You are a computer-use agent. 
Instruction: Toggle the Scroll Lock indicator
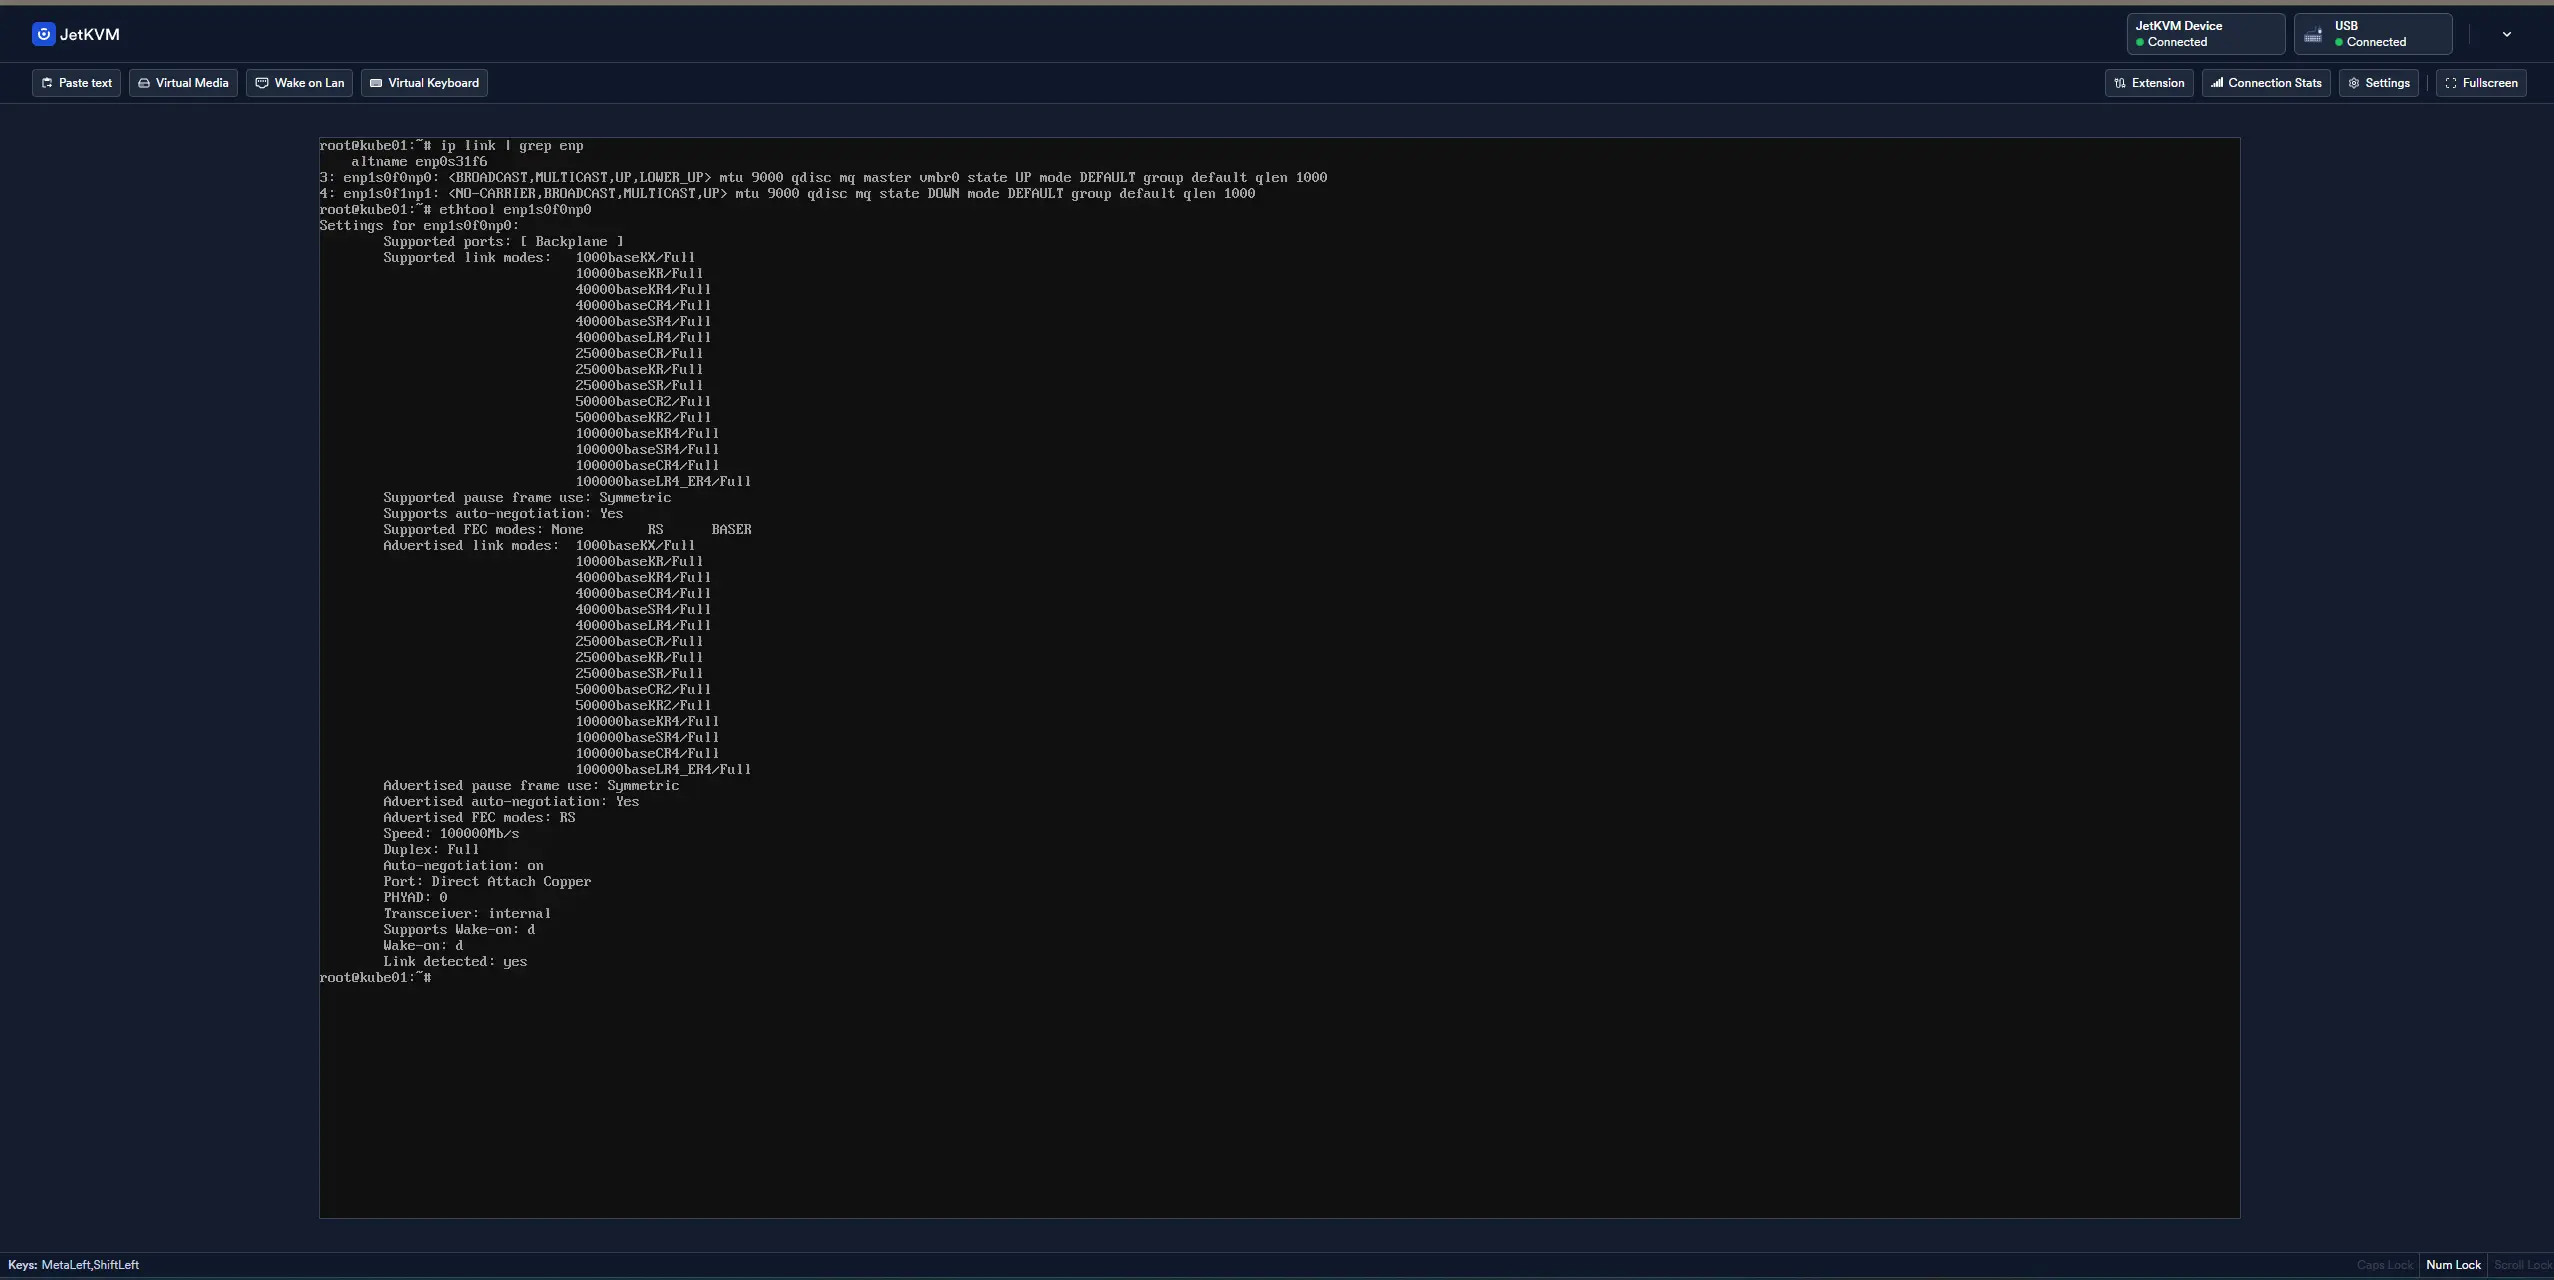(2522, 1265)
